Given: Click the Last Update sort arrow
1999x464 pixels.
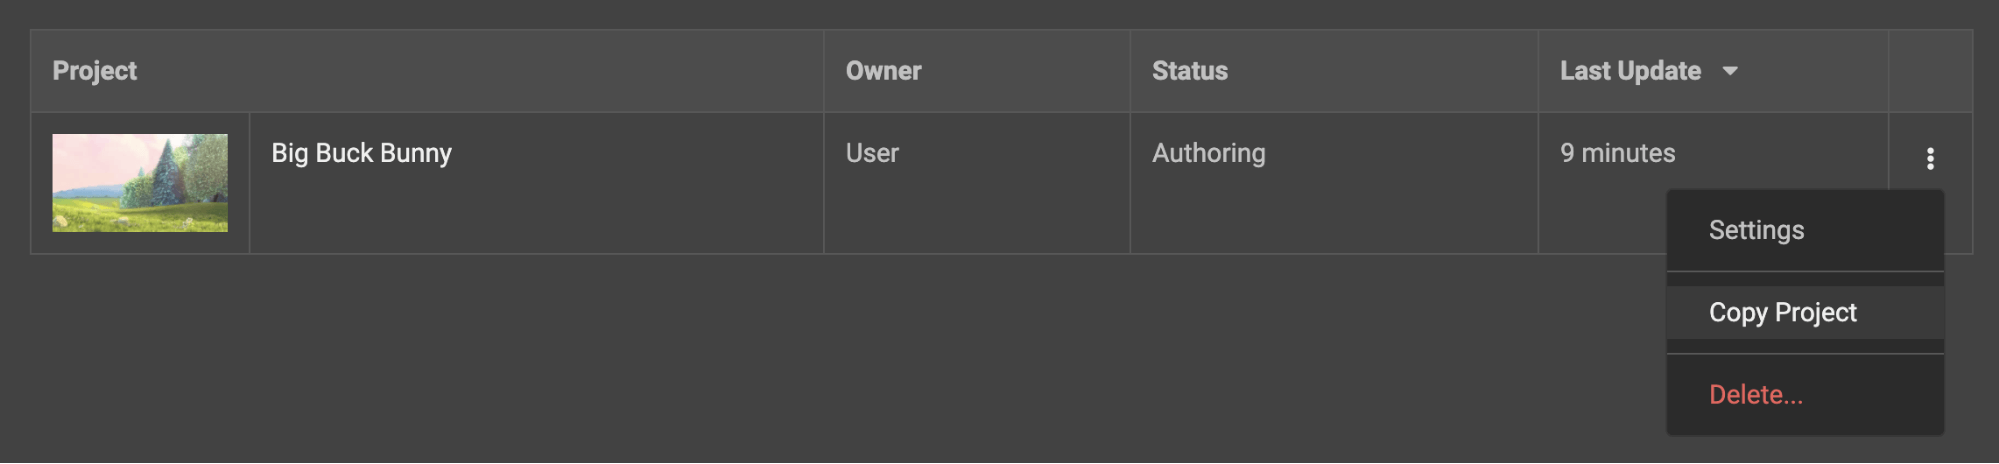Looking at the screenshot, I should (1729, 71).
